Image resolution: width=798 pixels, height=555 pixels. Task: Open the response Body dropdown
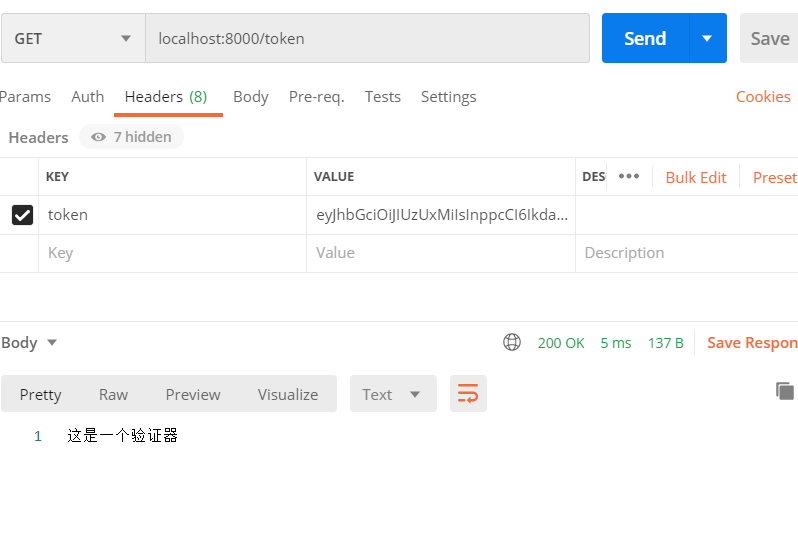[29, 343]
